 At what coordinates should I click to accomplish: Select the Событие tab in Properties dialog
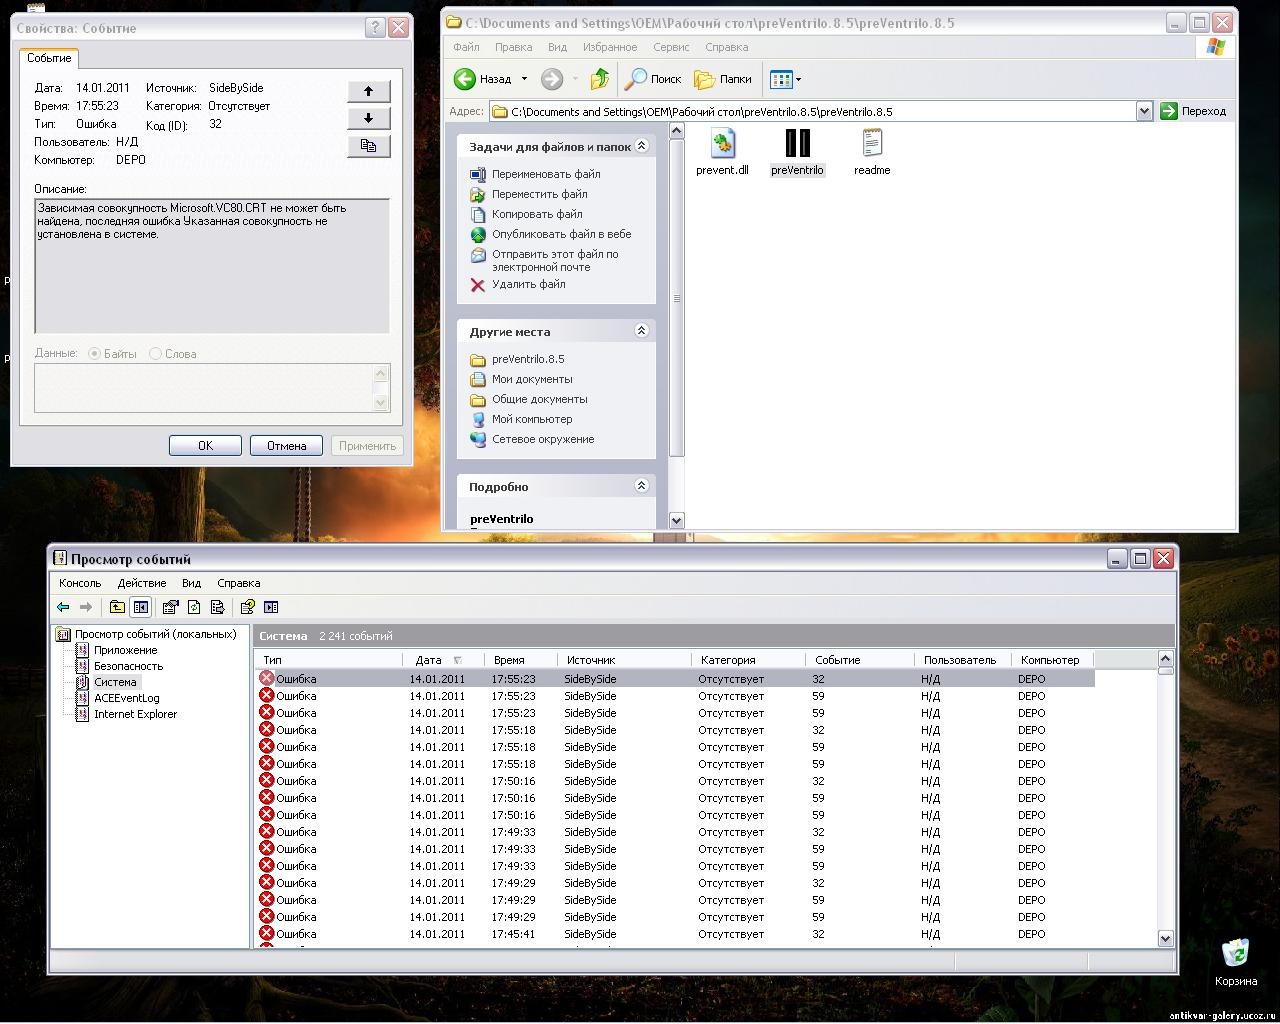[49, 58]
